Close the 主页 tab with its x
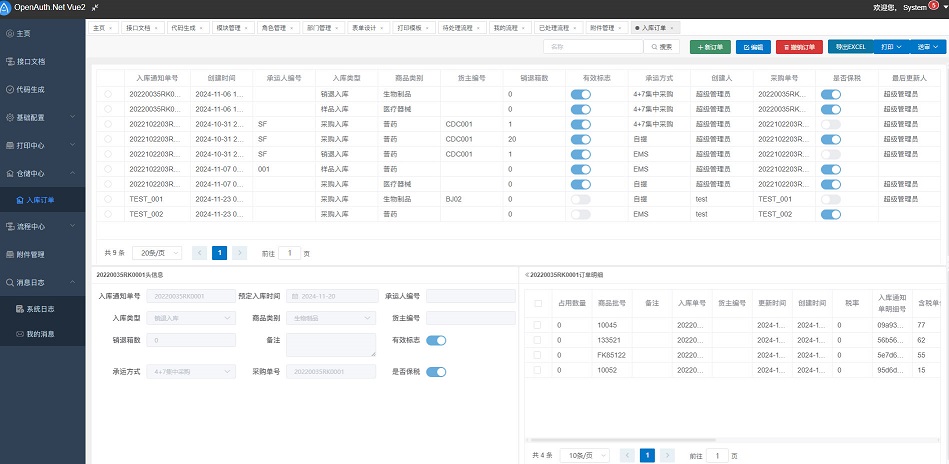The height and width of the screenshot is (464, 949). pyautogui.click(x=110, y=28)
